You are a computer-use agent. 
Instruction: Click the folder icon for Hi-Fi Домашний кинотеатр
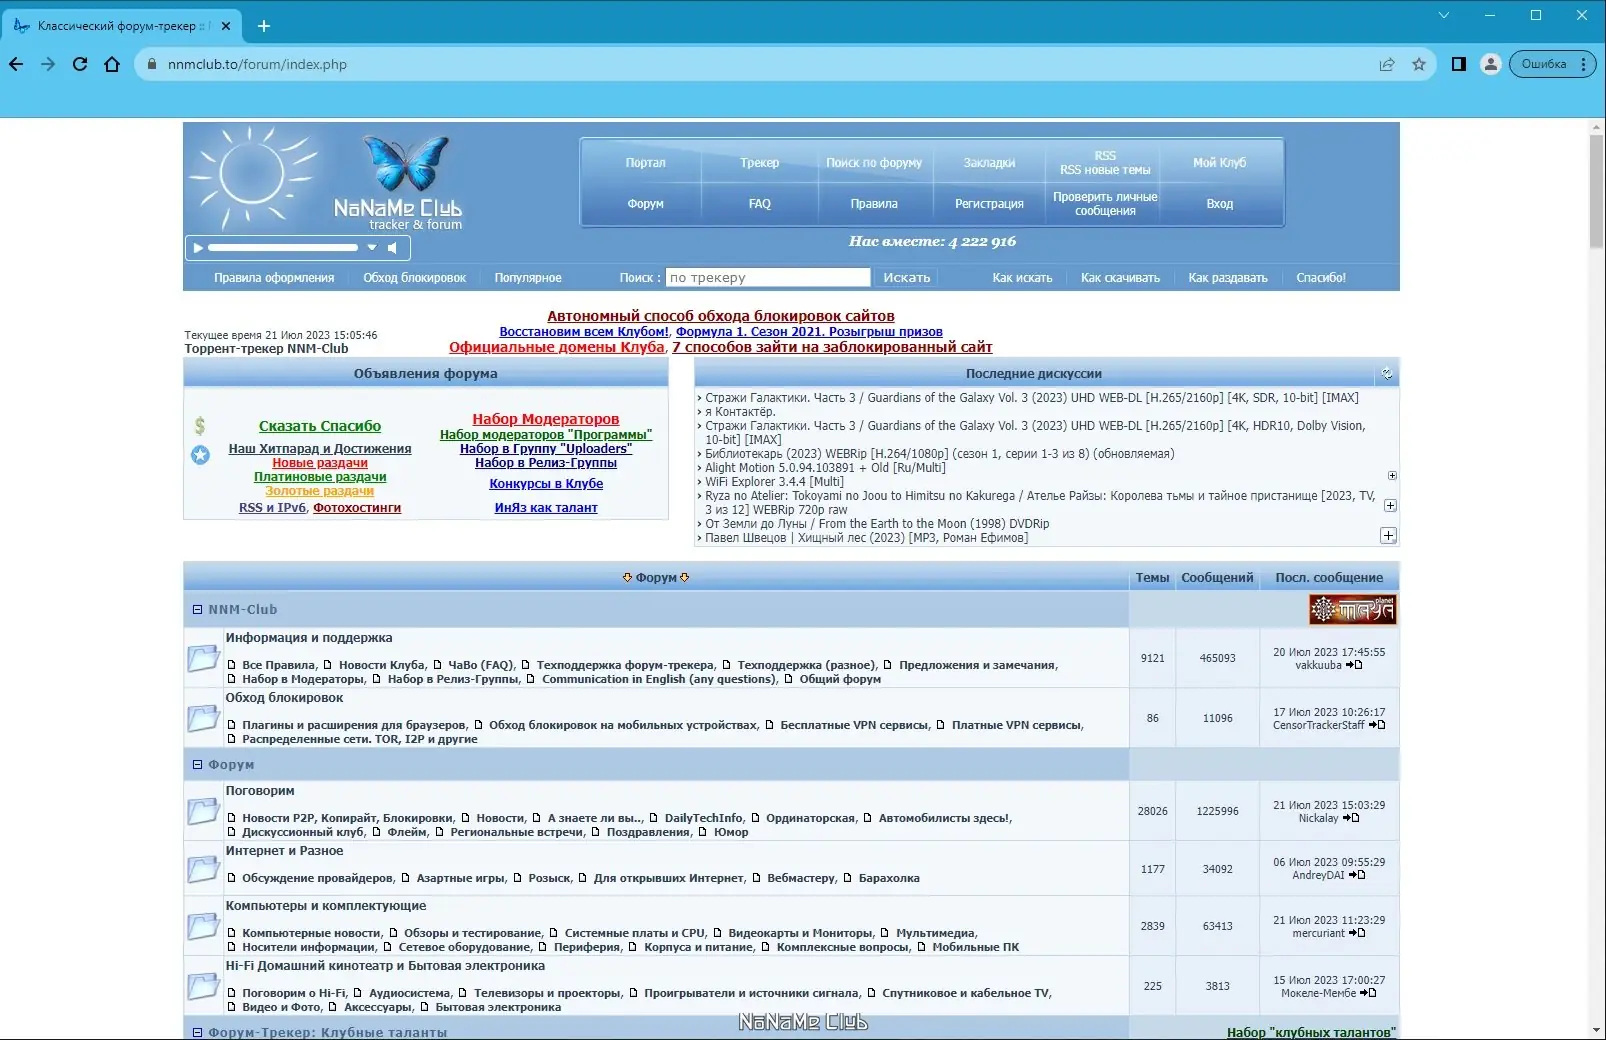(203, 986)
